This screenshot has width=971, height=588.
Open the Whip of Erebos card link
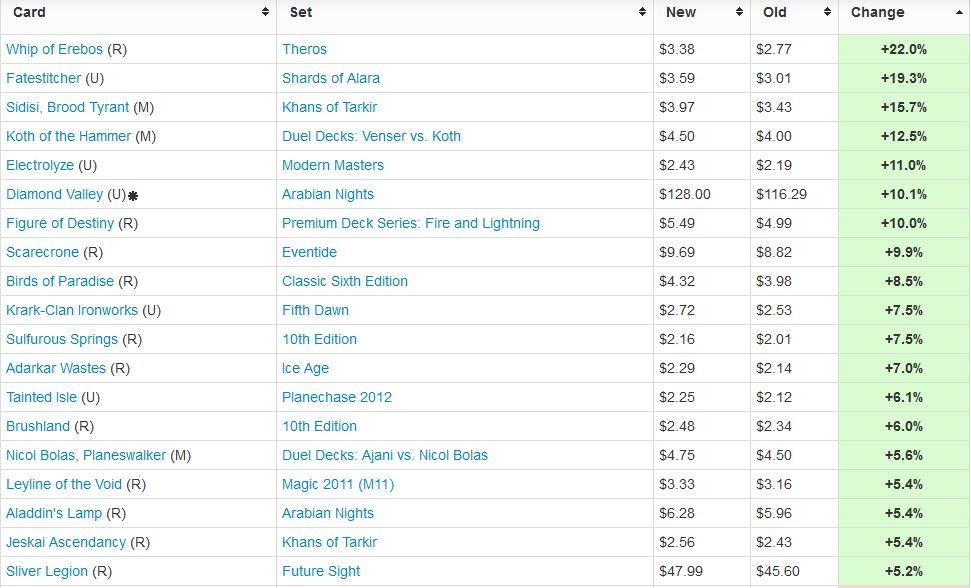pyautogui.click(x=55, y=49)
